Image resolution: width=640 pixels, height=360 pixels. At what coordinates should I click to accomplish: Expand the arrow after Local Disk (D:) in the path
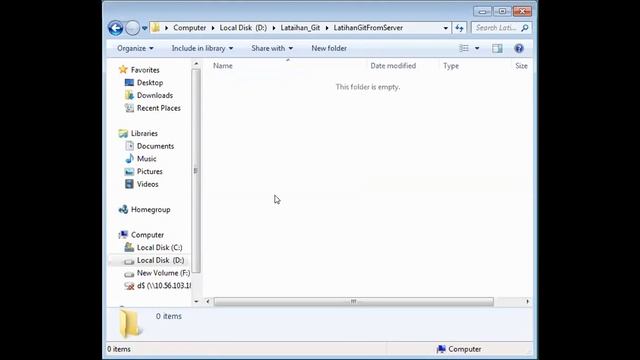pos(273,28)
